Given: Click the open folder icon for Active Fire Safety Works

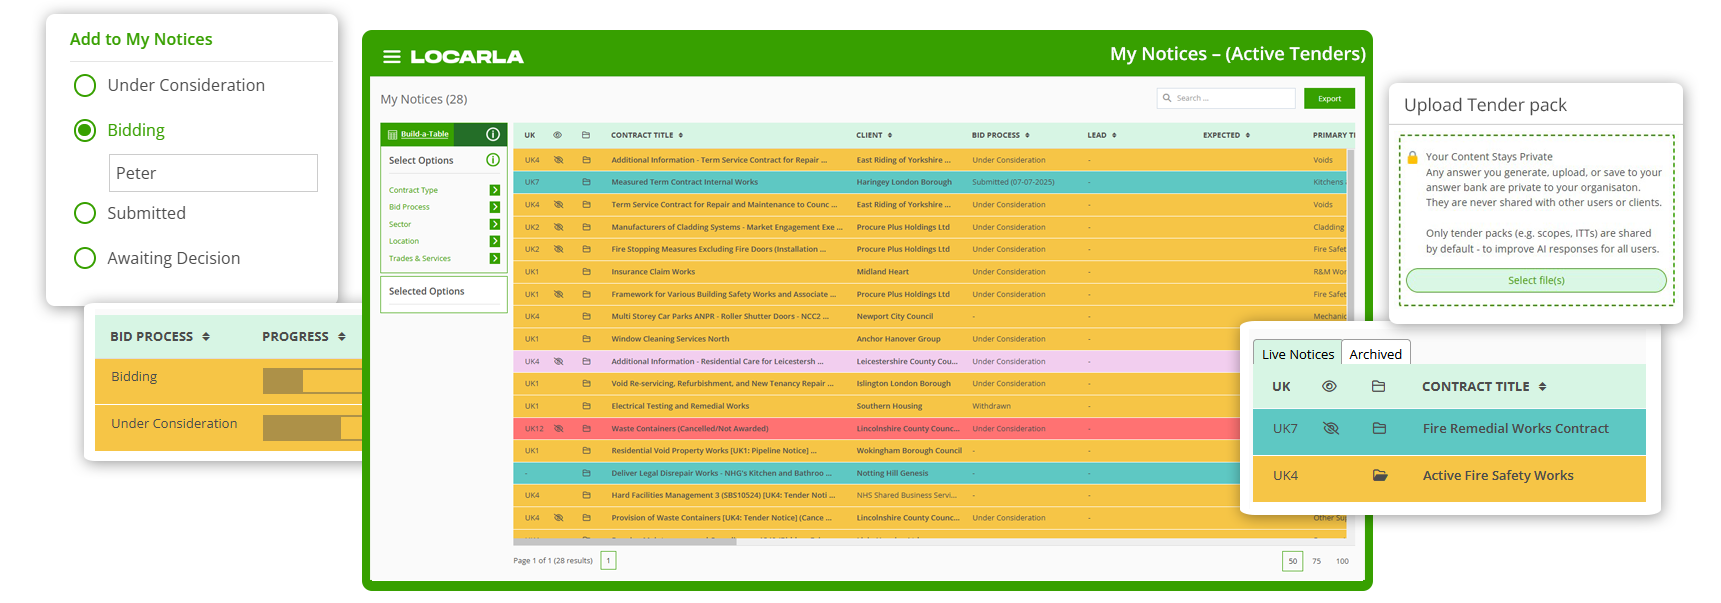Looking at the screenshot, I should (x=1380, y=476).
